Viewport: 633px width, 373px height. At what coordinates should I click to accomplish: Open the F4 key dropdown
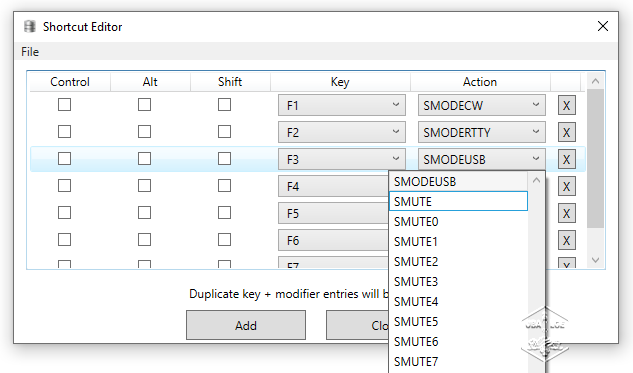(333, 186)
